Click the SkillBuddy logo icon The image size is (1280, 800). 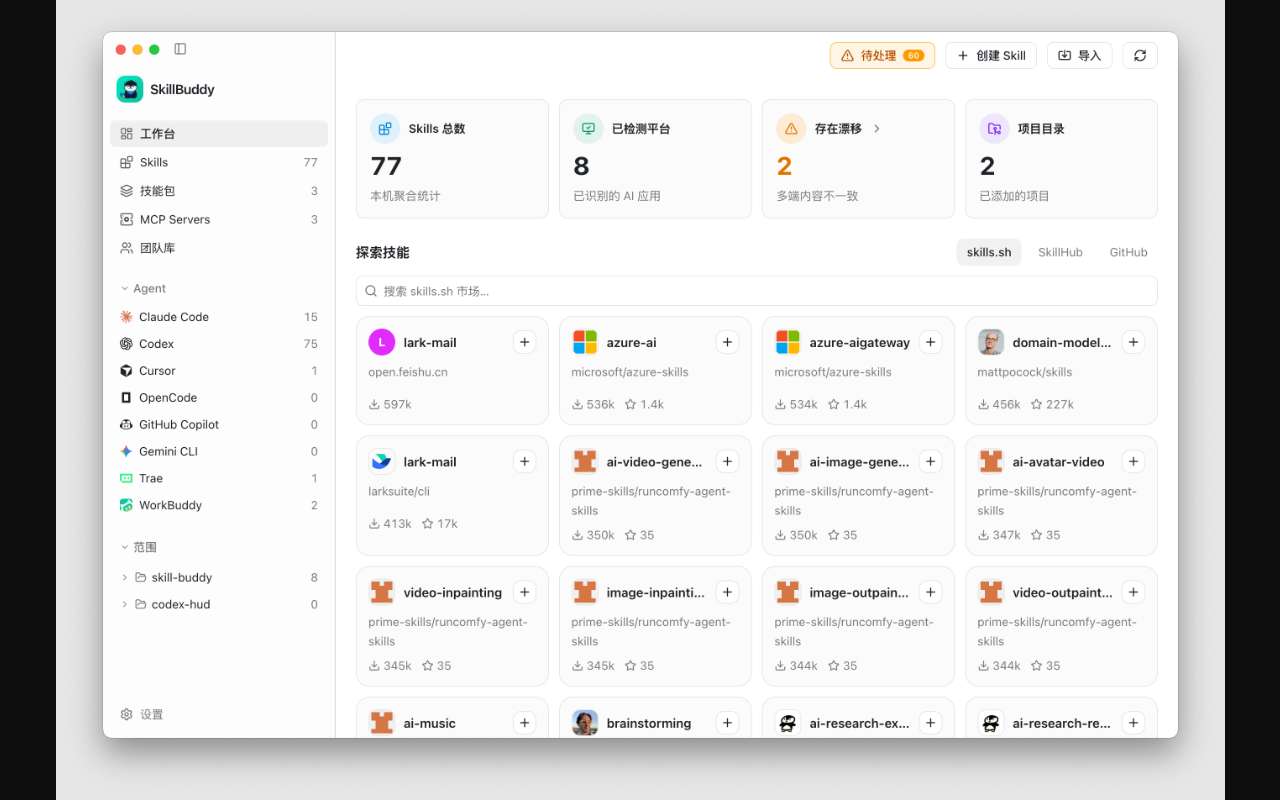coord(130,89)
